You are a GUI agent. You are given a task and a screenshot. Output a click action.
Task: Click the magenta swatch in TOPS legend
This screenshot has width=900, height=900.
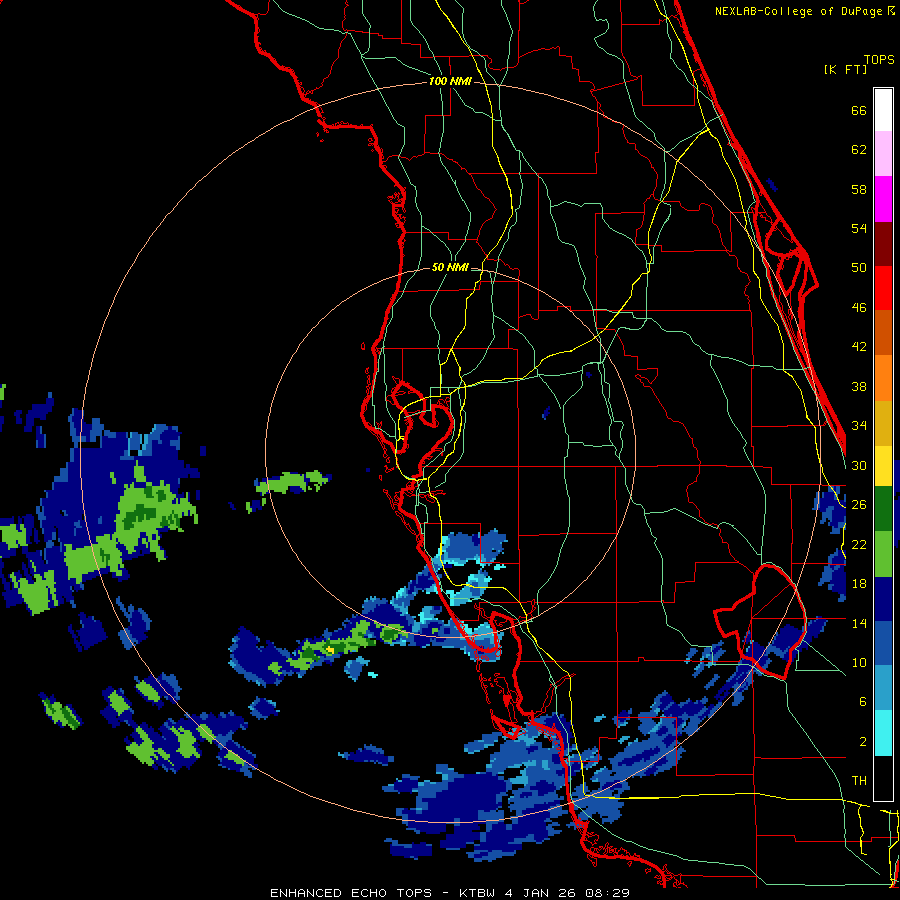click(x=883, y=199)
